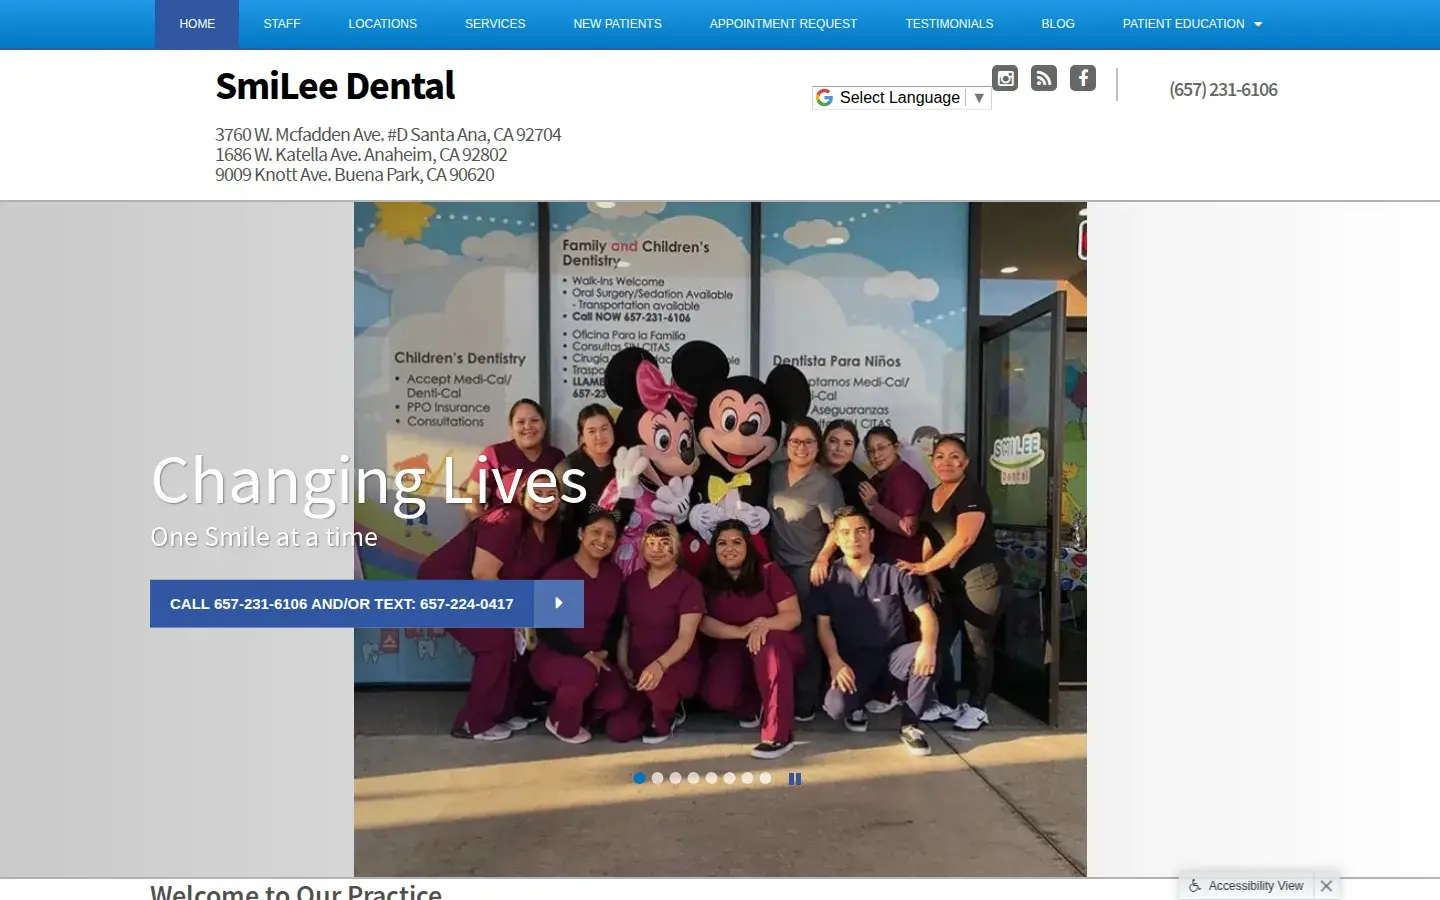Click the Google logo in language selector

coord(824,98)
